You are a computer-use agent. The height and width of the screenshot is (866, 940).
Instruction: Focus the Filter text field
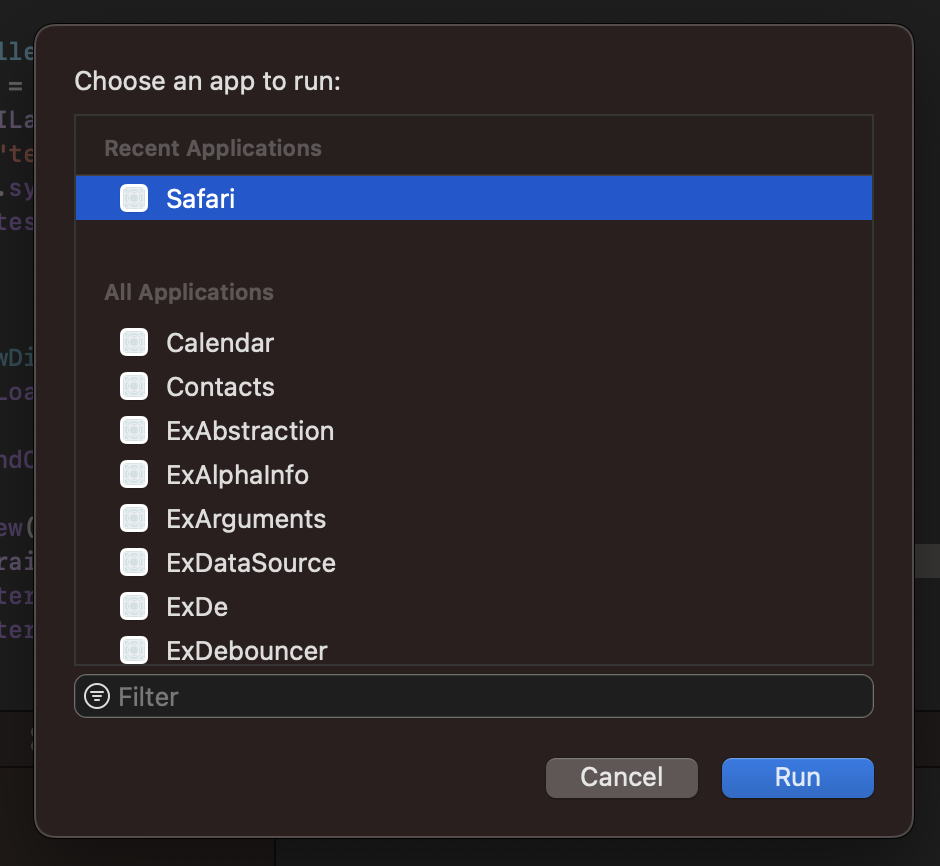point(474,696)
